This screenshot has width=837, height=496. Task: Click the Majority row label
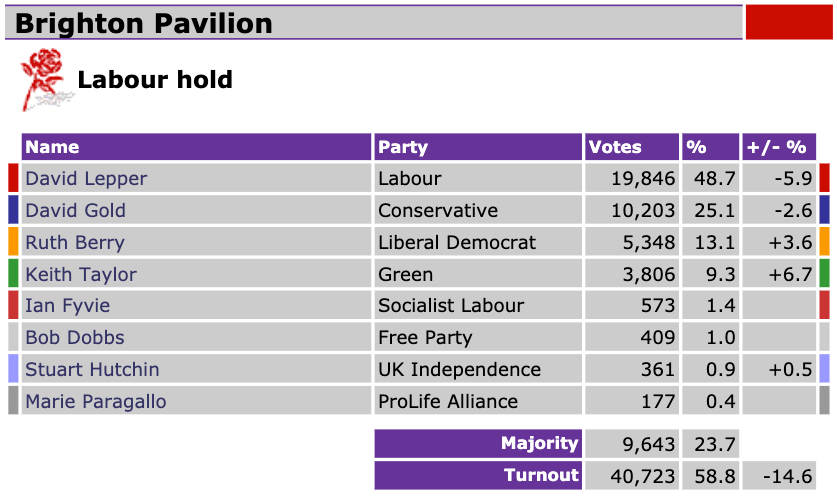coord(539,443)
